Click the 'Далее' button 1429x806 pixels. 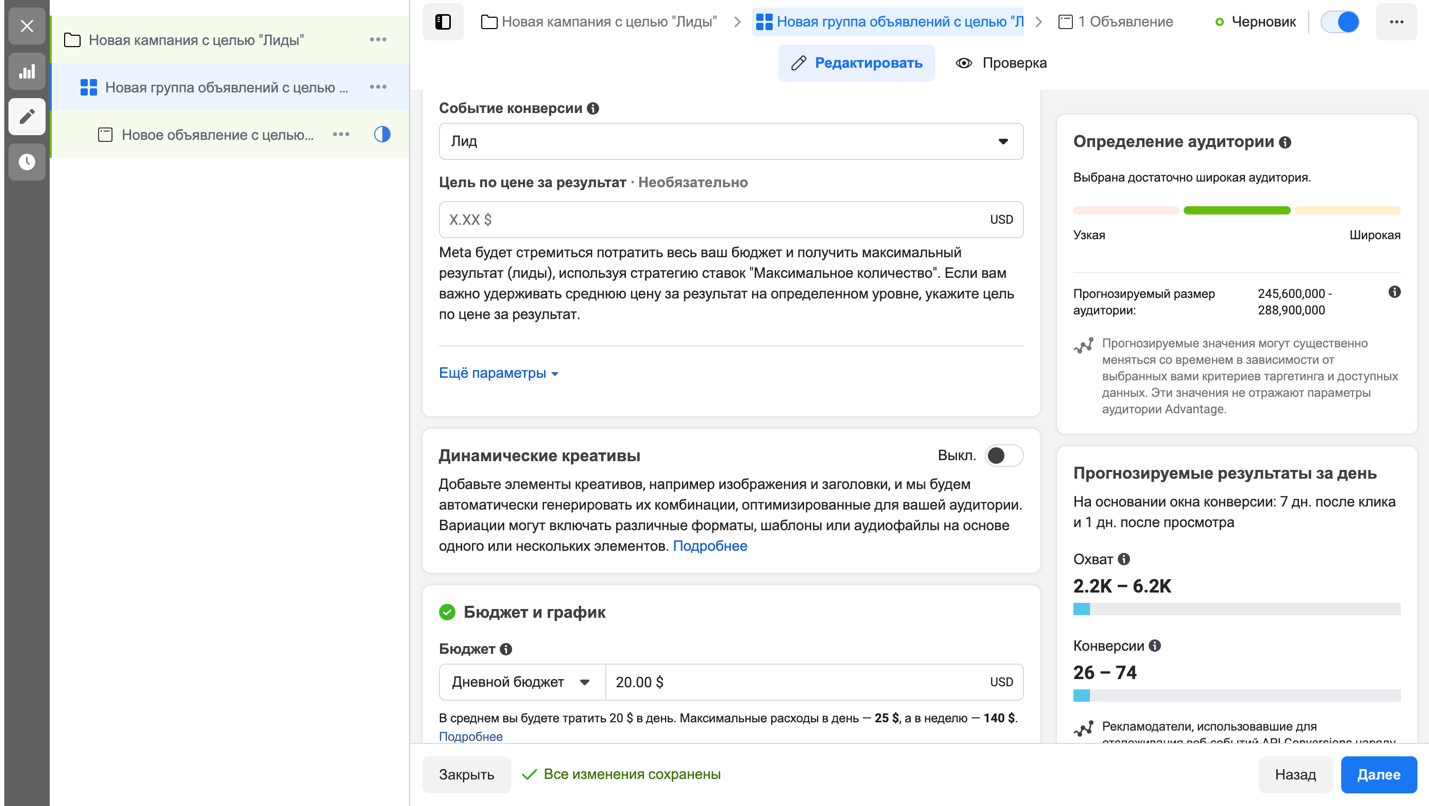(1378, 774)
